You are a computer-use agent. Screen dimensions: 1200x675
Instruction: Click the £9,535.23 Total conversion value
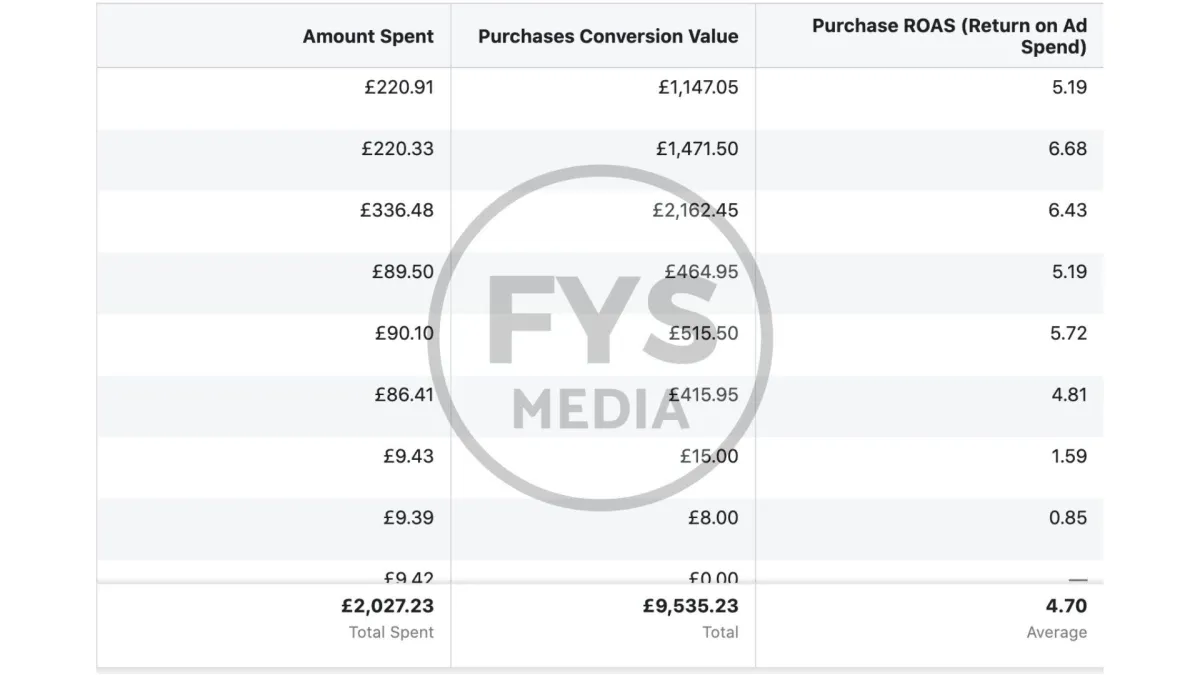point(691,607)
